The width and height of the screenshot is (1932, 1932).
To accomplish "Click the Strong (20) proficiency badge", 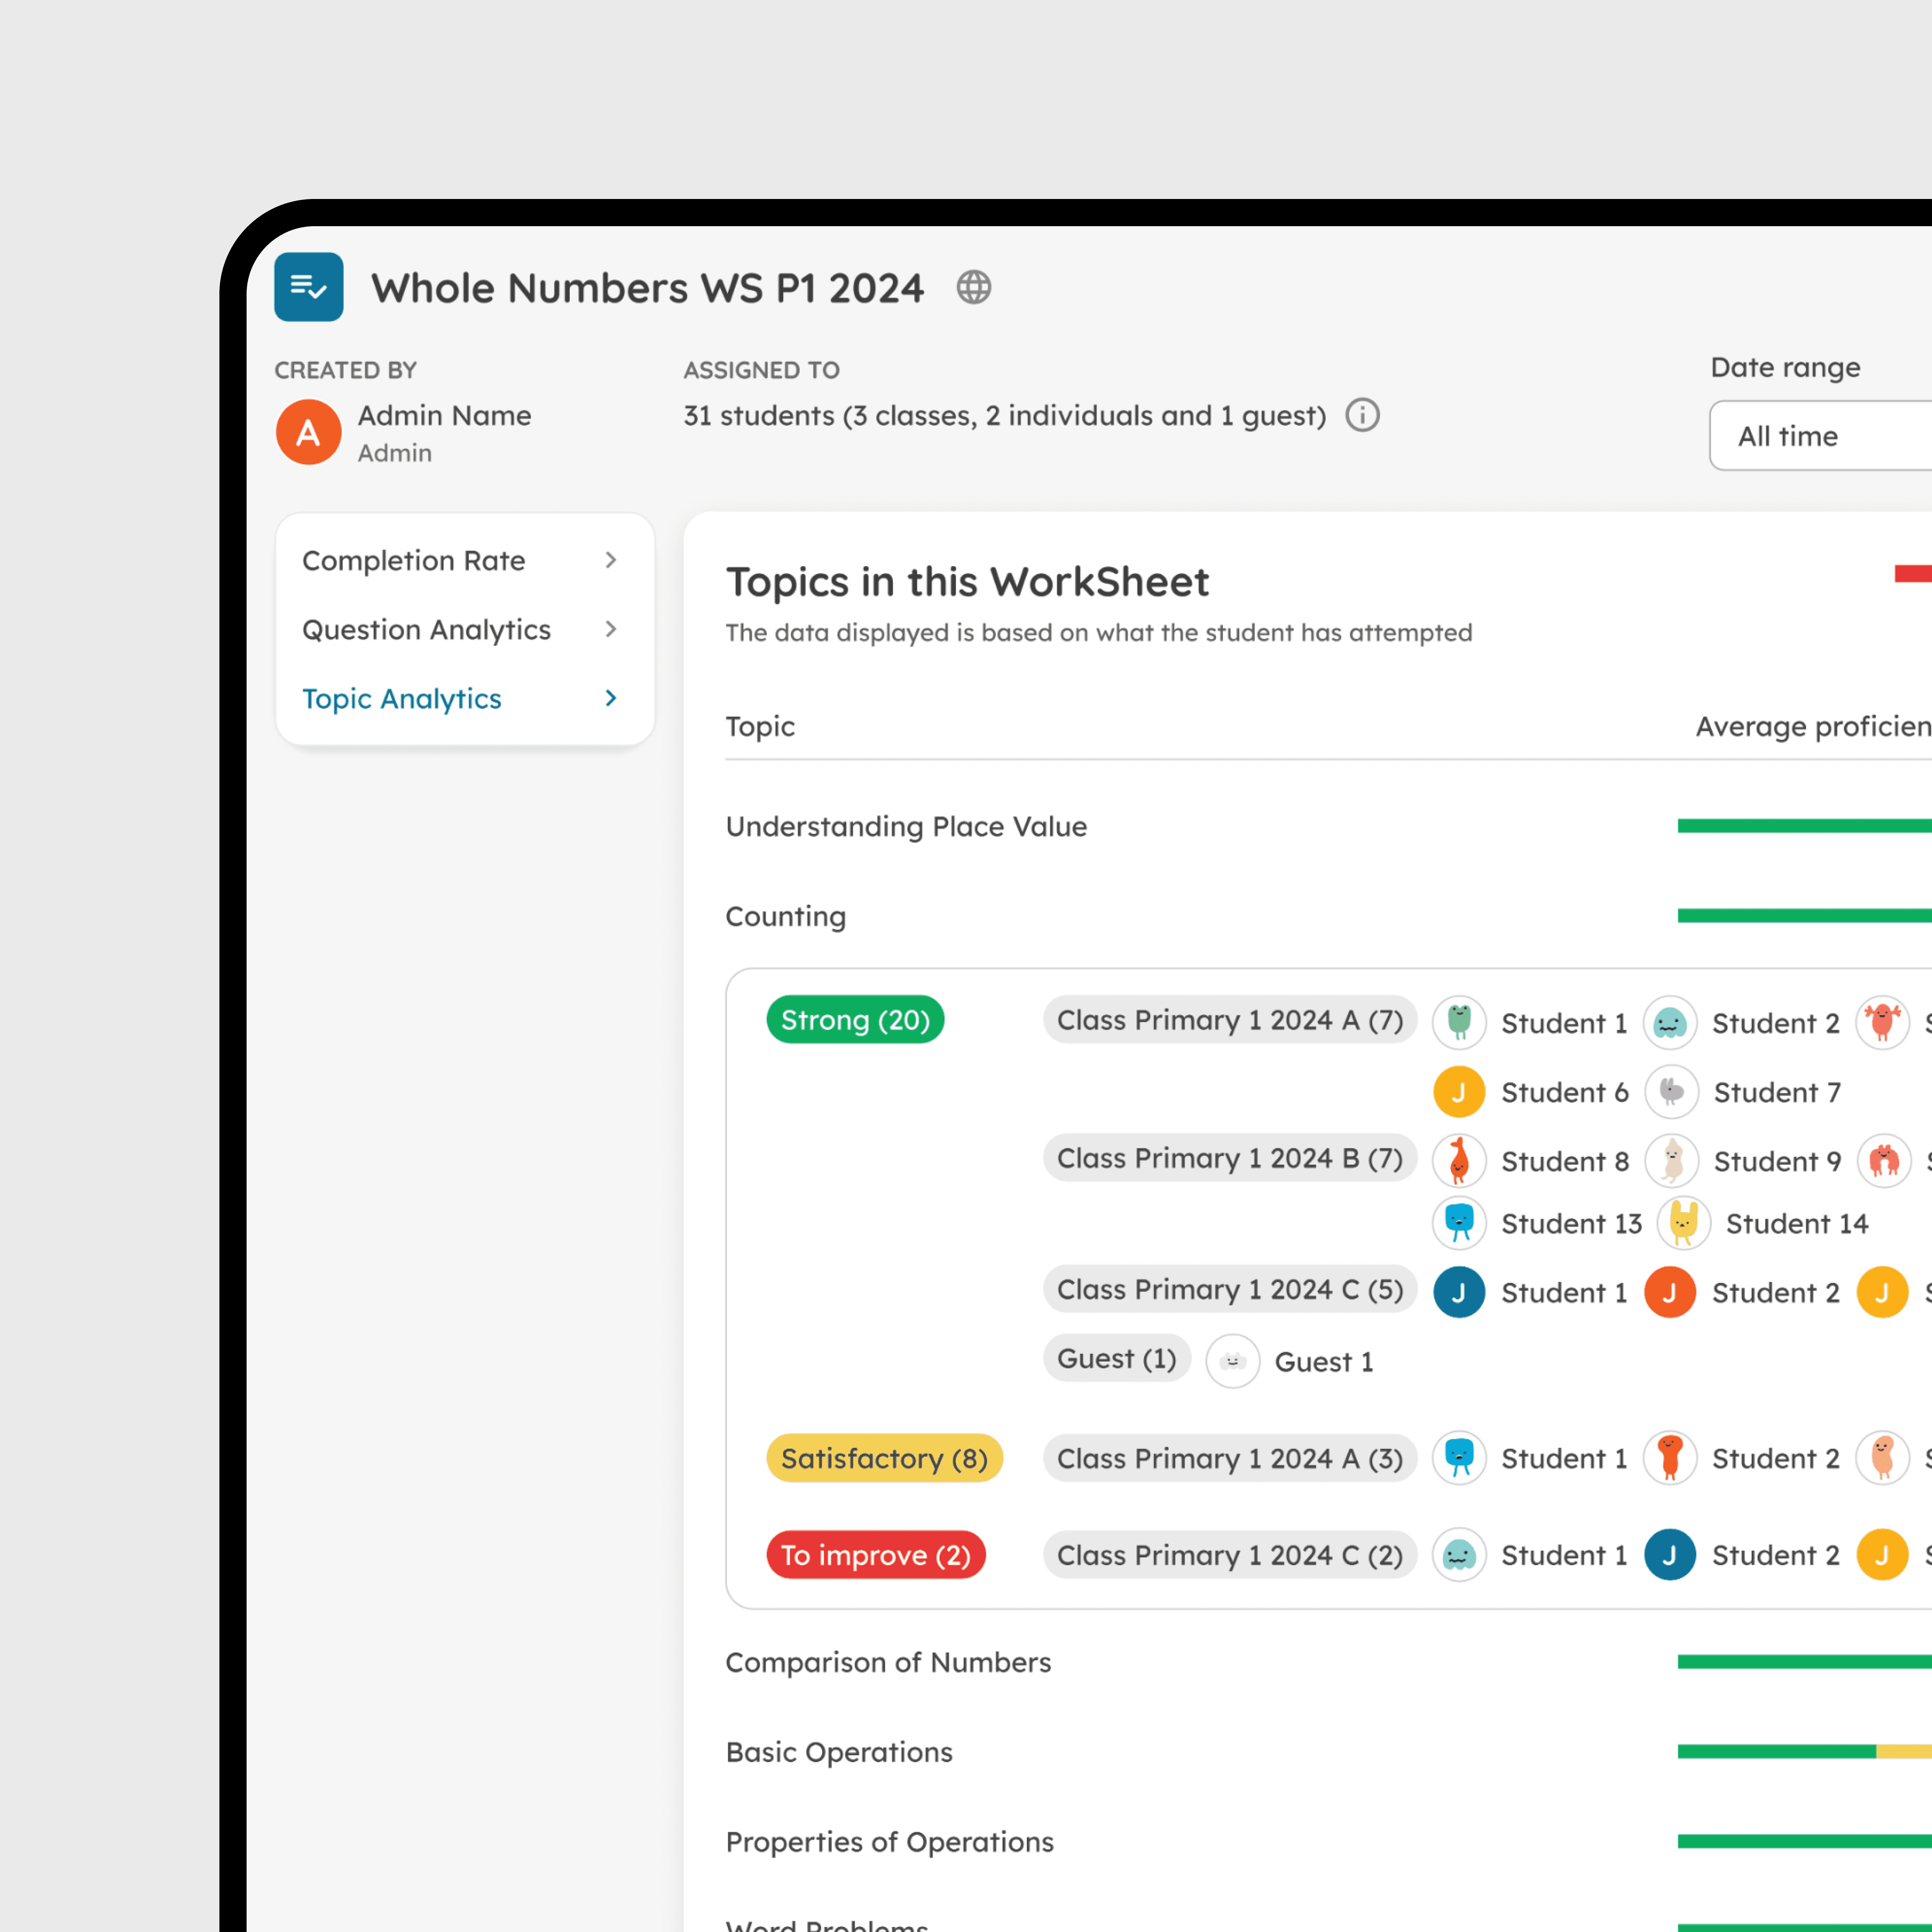I will 855,1020.
